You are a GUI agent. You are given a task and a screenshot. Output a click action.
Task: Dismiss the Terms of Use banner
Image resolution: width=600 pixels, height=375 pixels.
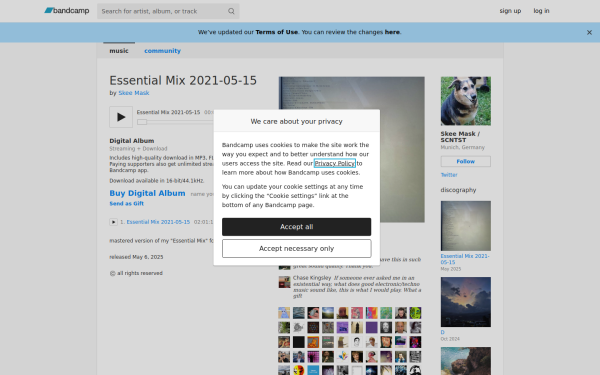[589, 33]
